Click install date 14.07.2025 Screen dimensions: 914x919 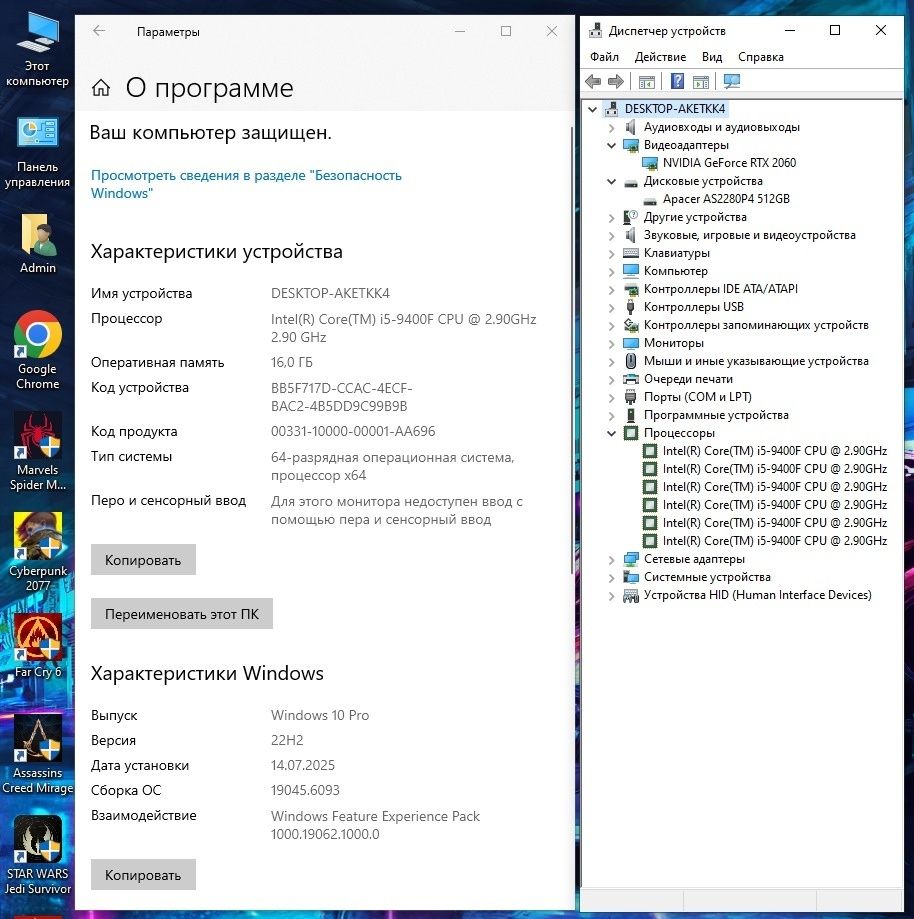click(x=303, y=765)
